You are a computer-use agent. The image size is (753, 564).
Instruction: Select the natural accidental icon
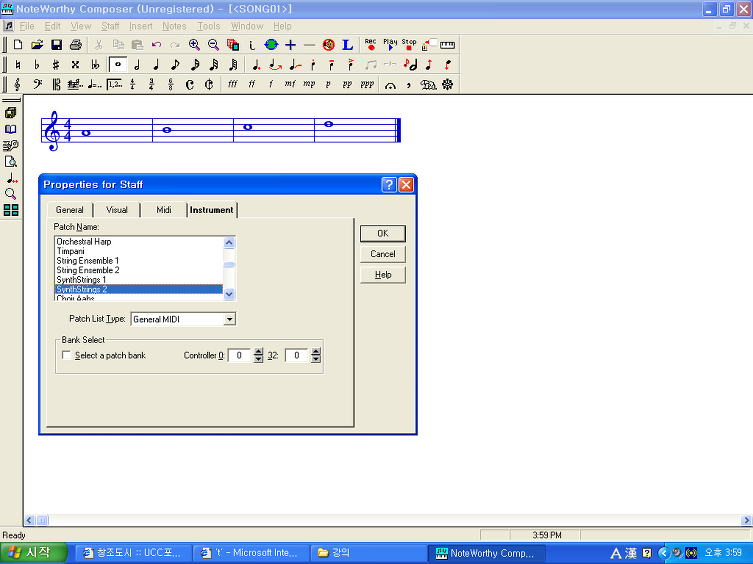point(18,64)
